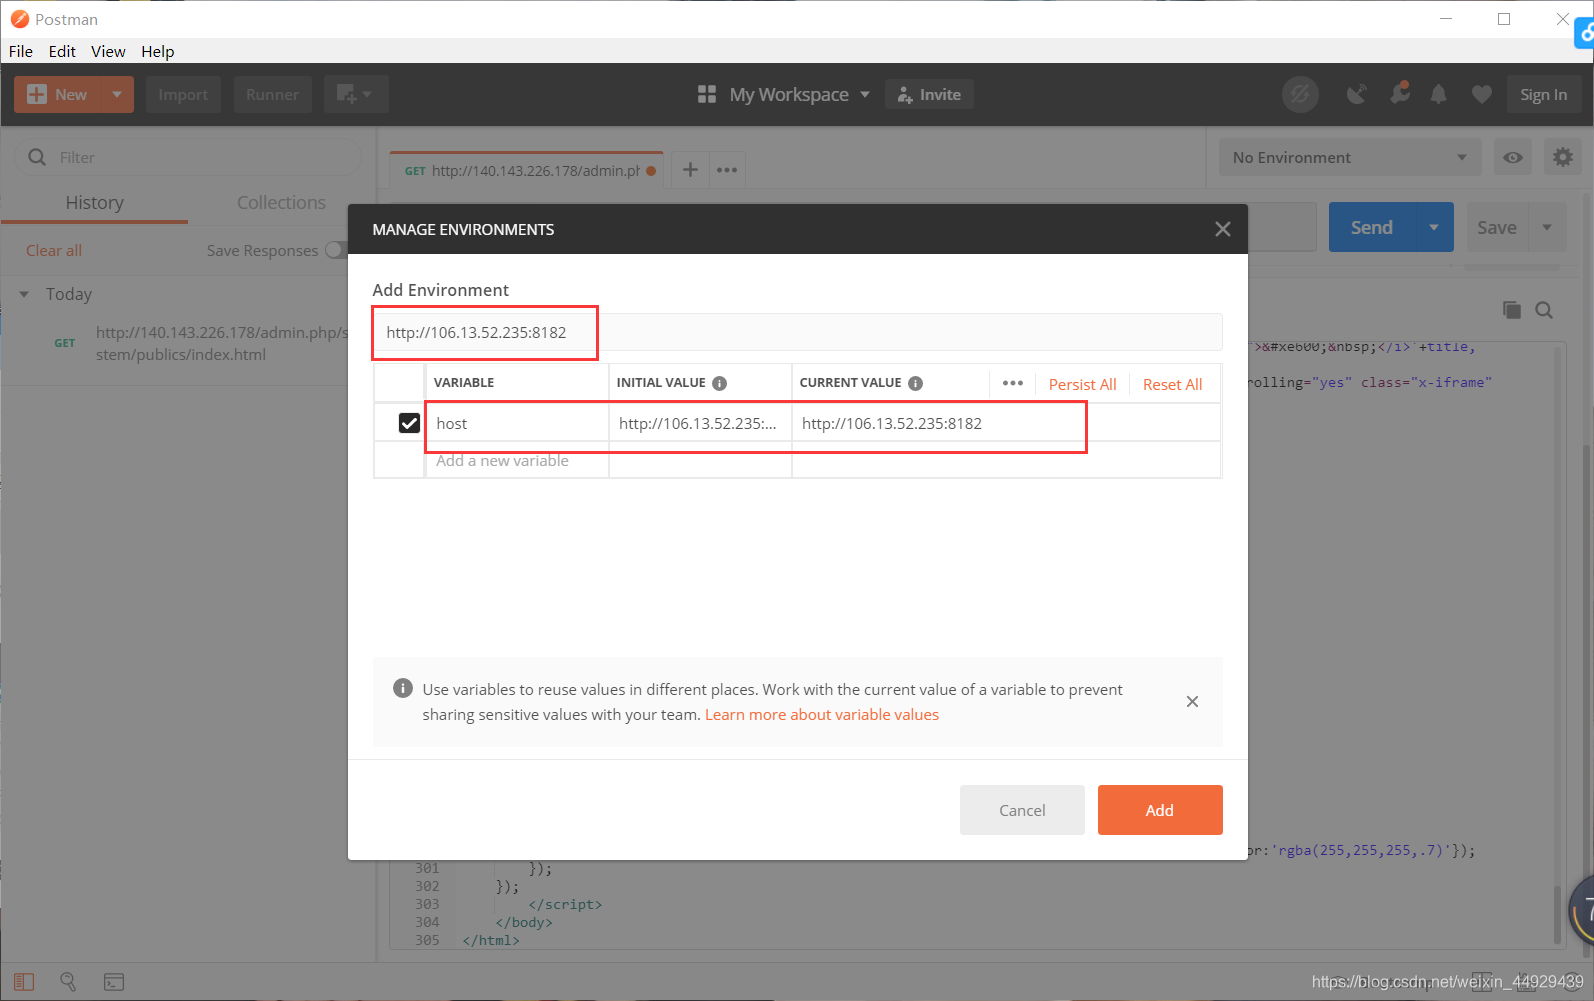Open the Edit menu
Image resolution: width=1594 pixels, height=1001 pixels.
(62, 51)
